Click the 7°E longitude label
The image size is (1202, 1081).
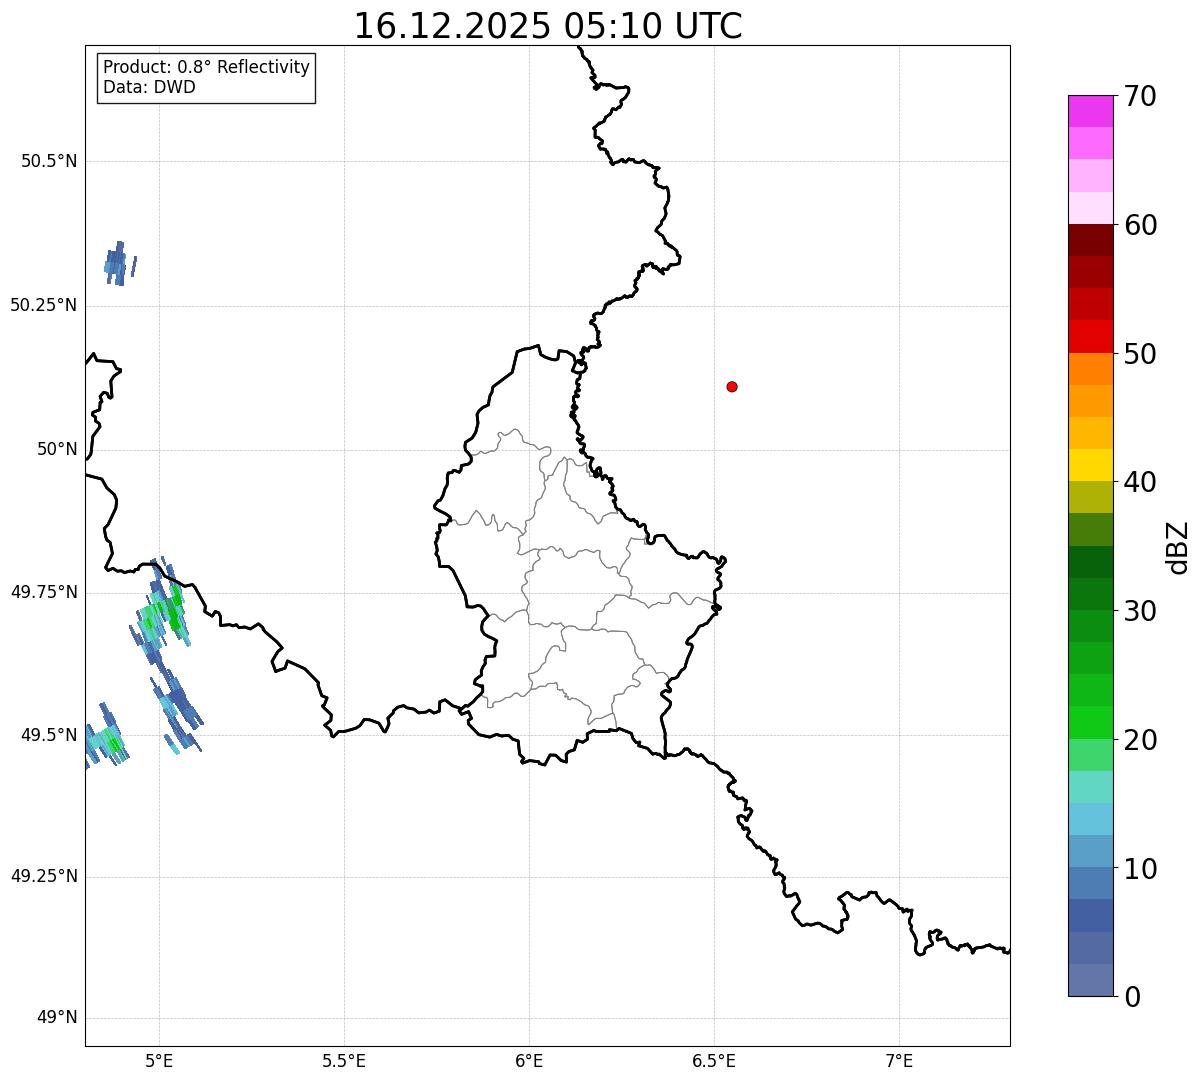point(899,1060)
